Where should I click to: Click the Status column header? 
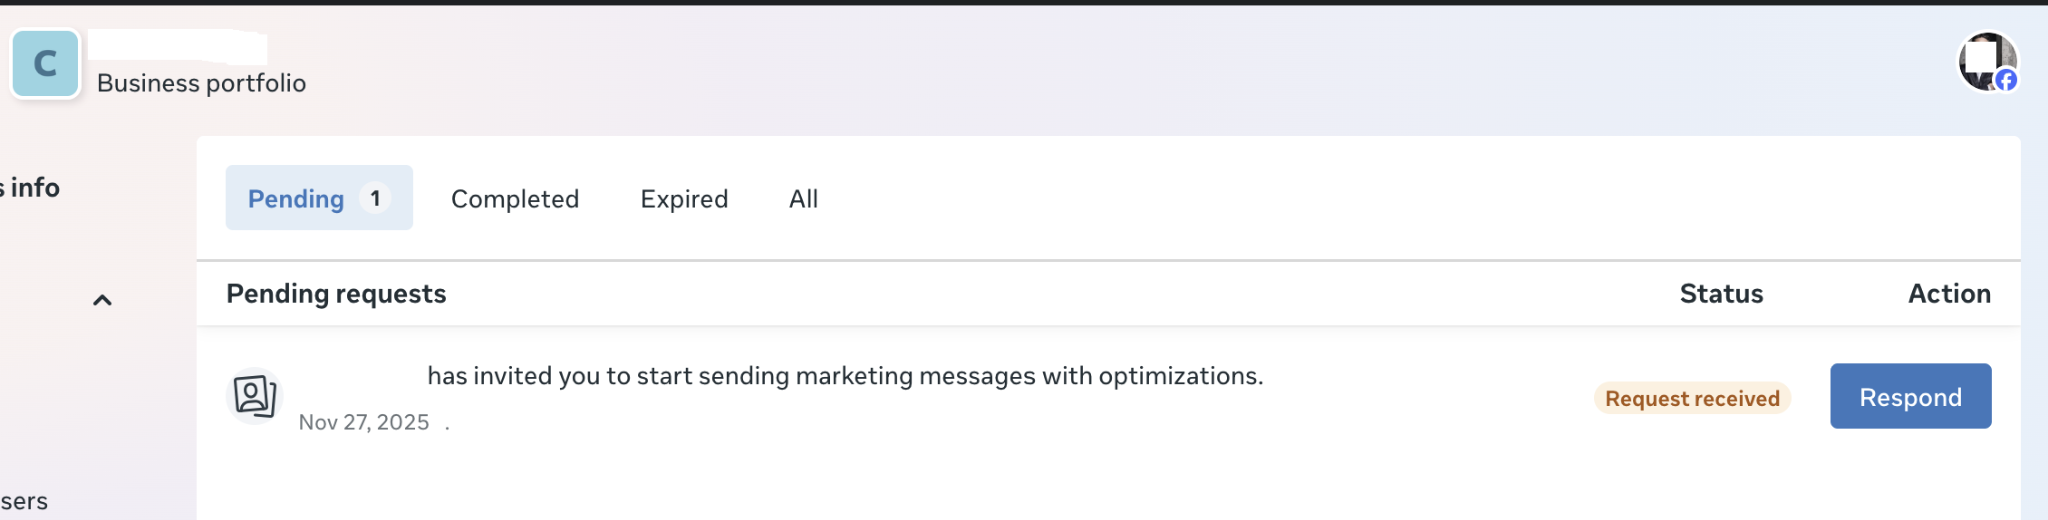tap(1721, 294)
